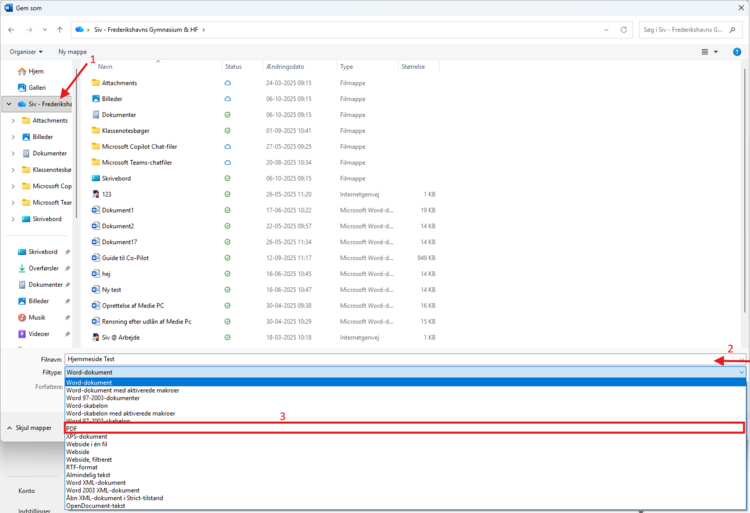Screen dimensions: 750x513
Task: Sort files by the Ændringsdato column
Action: [285, 67]
